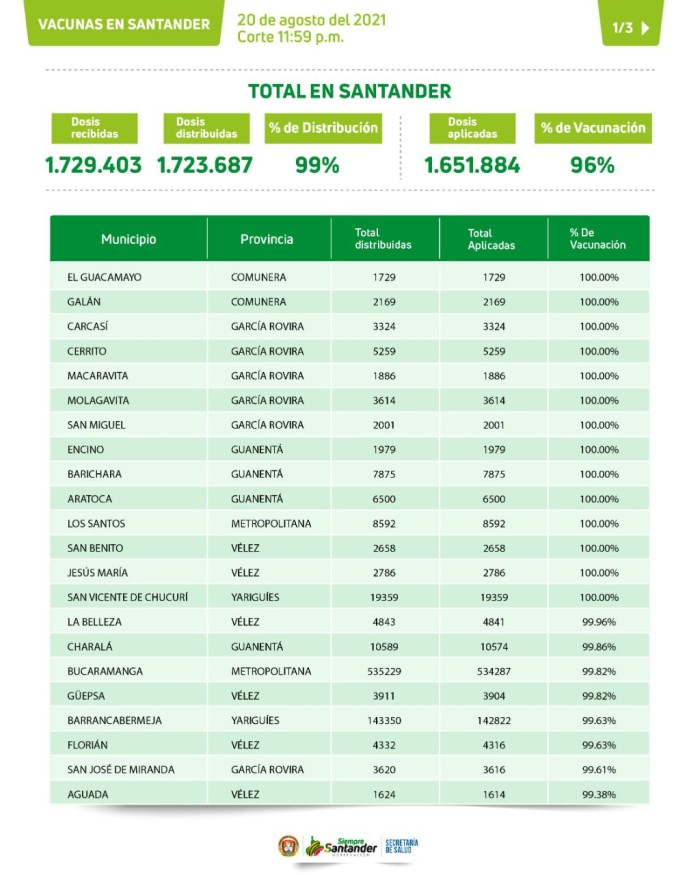Screen dimensions: 700x875
Task: Select the Bucaramanga row
Action: [349, 671]
